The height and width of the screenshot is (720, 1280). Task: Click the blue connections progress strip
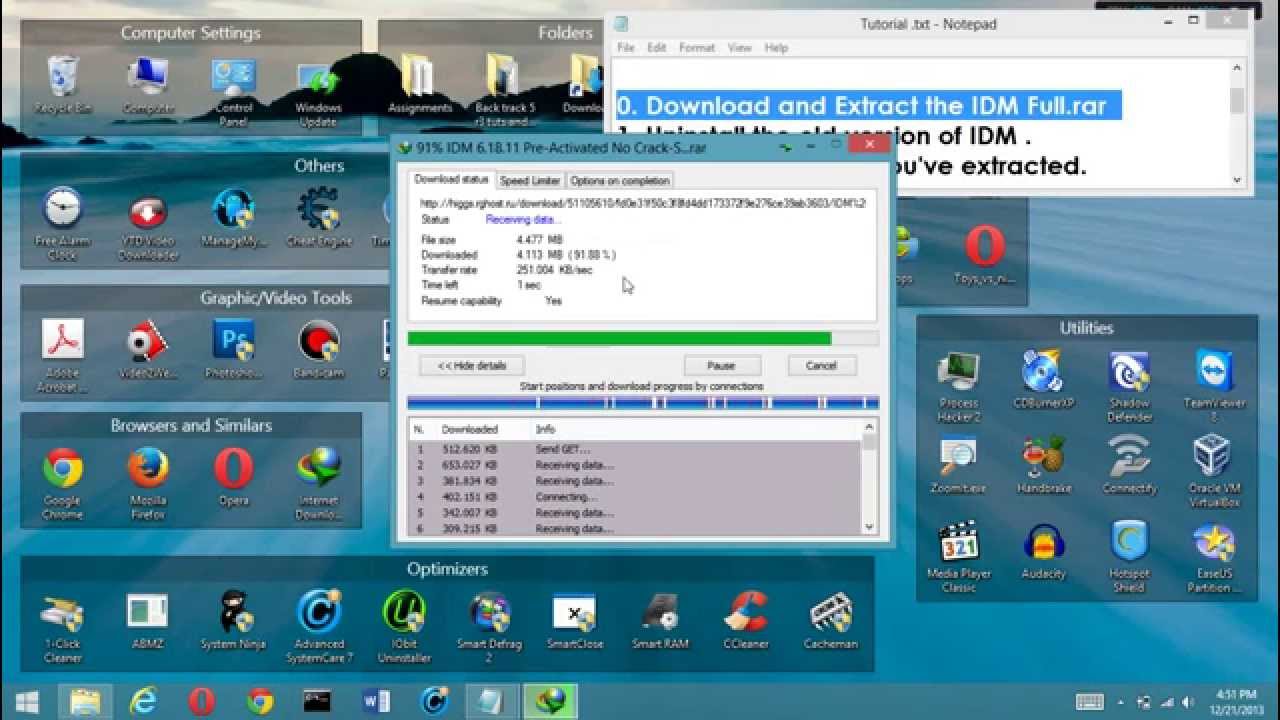[643, 403]
